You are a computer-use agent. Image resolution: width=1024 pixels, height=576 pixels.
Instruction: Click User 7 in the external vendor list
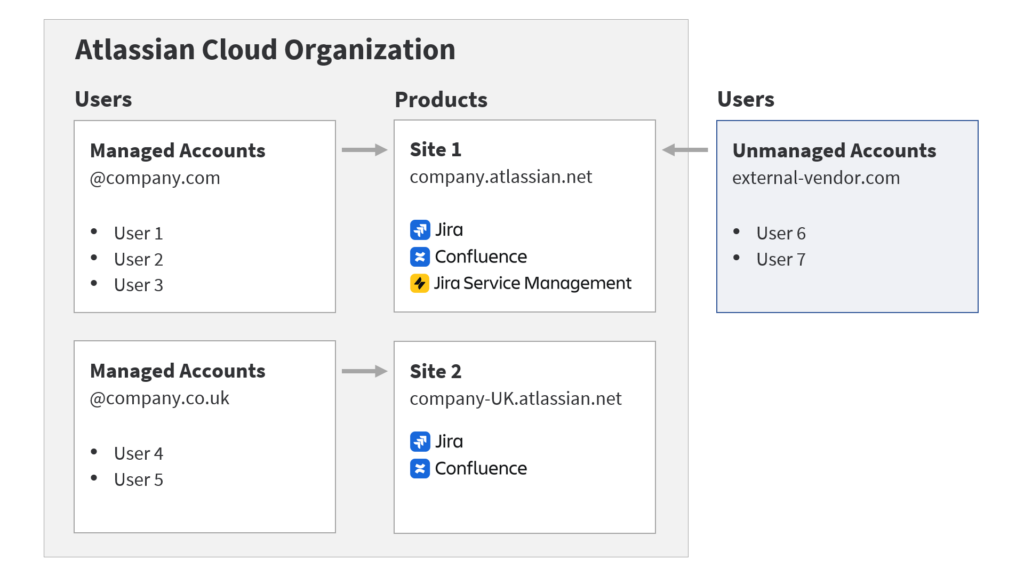click(x=780, y=259)
